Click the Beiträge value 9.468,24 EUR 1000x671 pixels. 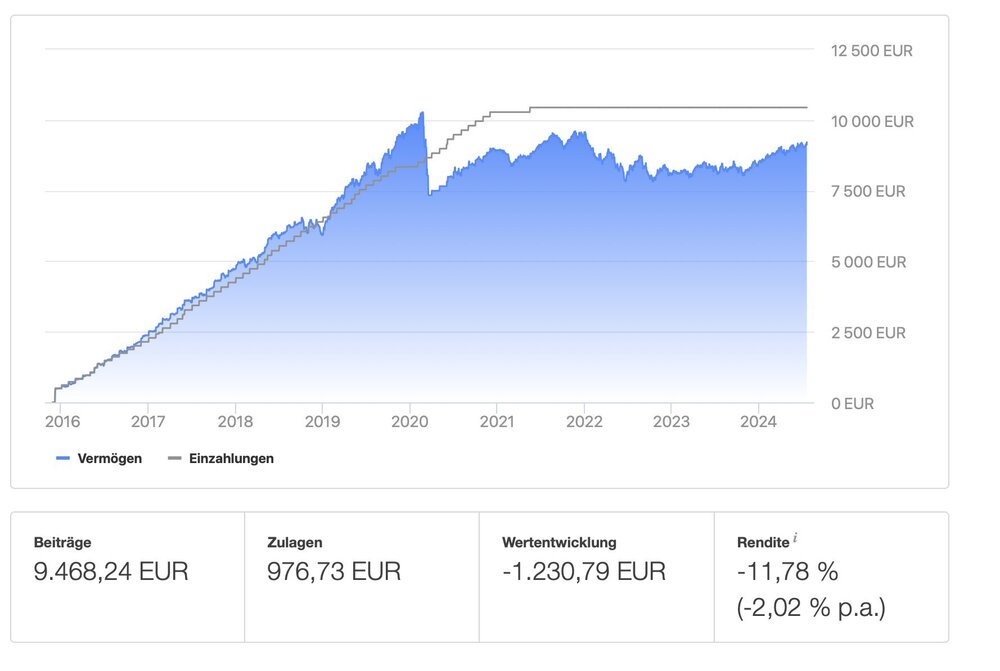[x=111, y=572]
